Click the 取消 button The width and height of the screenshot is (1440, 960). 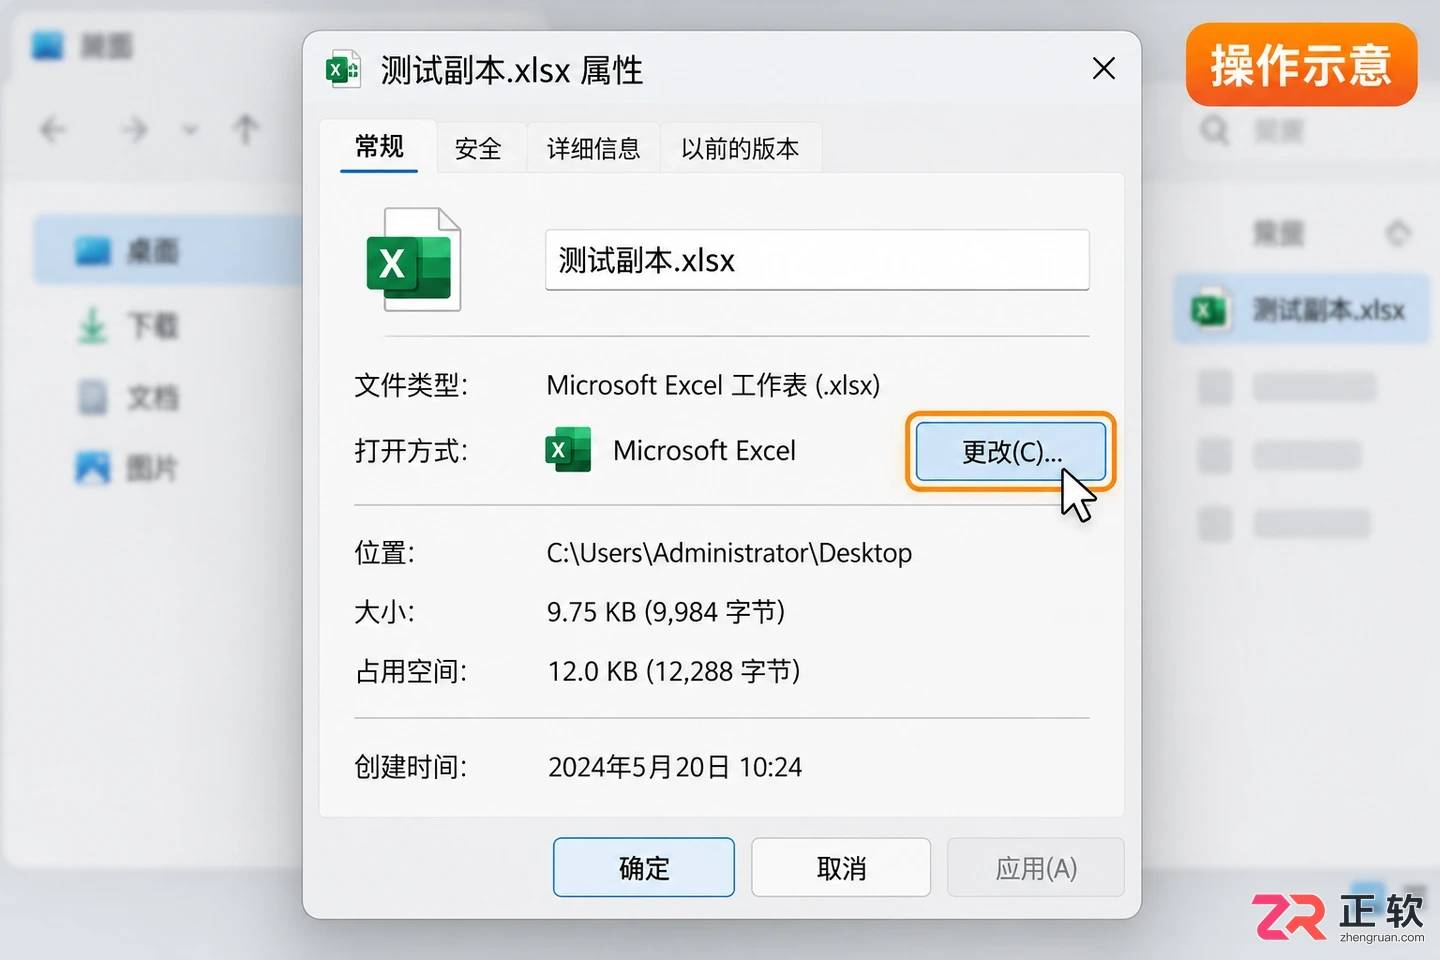841,867
